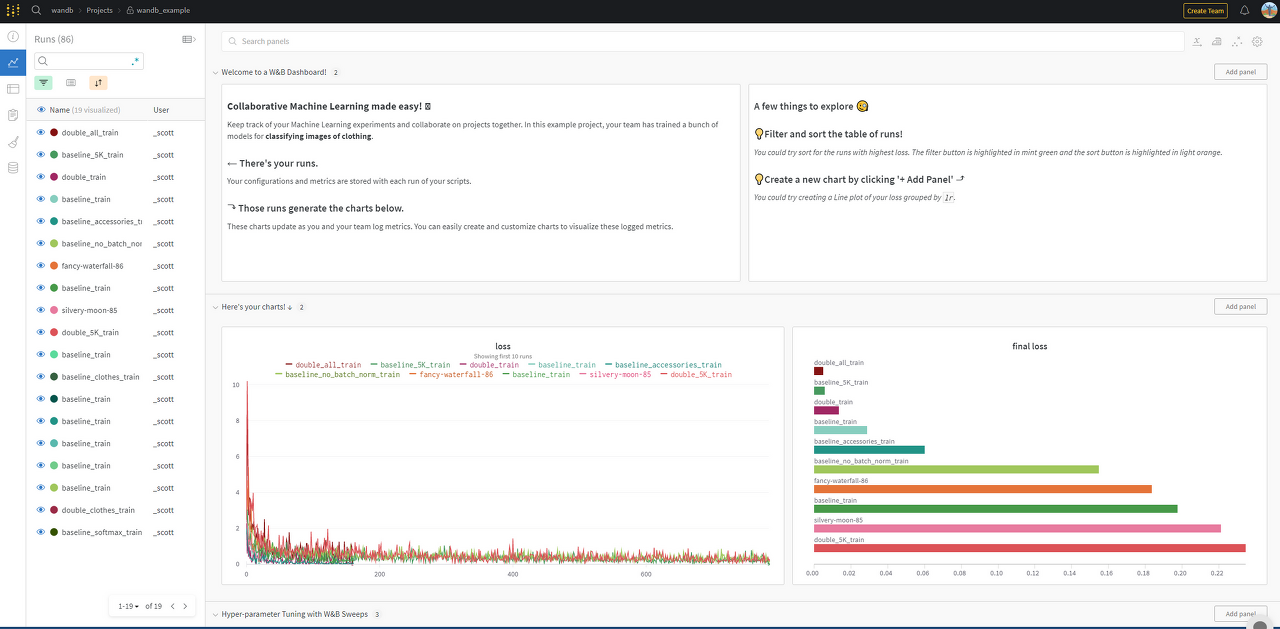1280x629 pixels.
Task: Open the mint green Filter button
Action: pos(44,83)
